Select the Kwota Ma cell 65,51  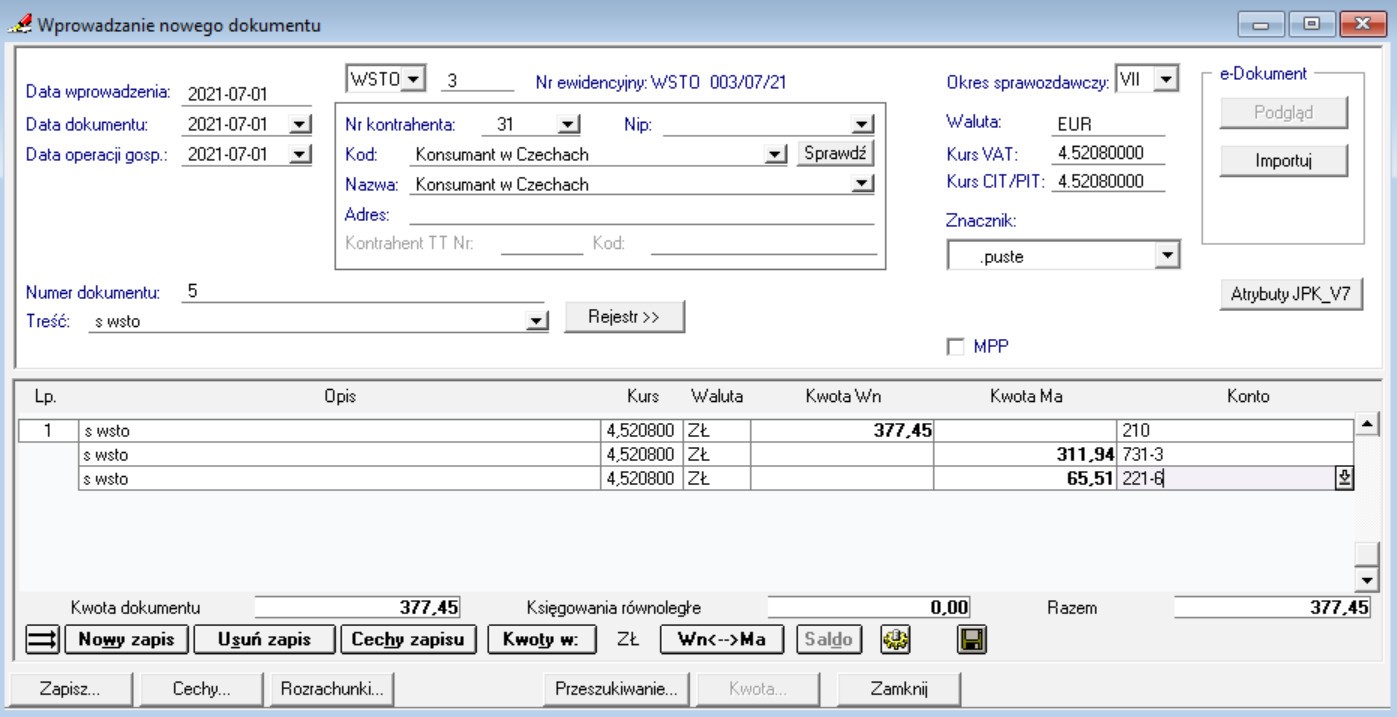pyautogui.click(x=1024, y=478)
